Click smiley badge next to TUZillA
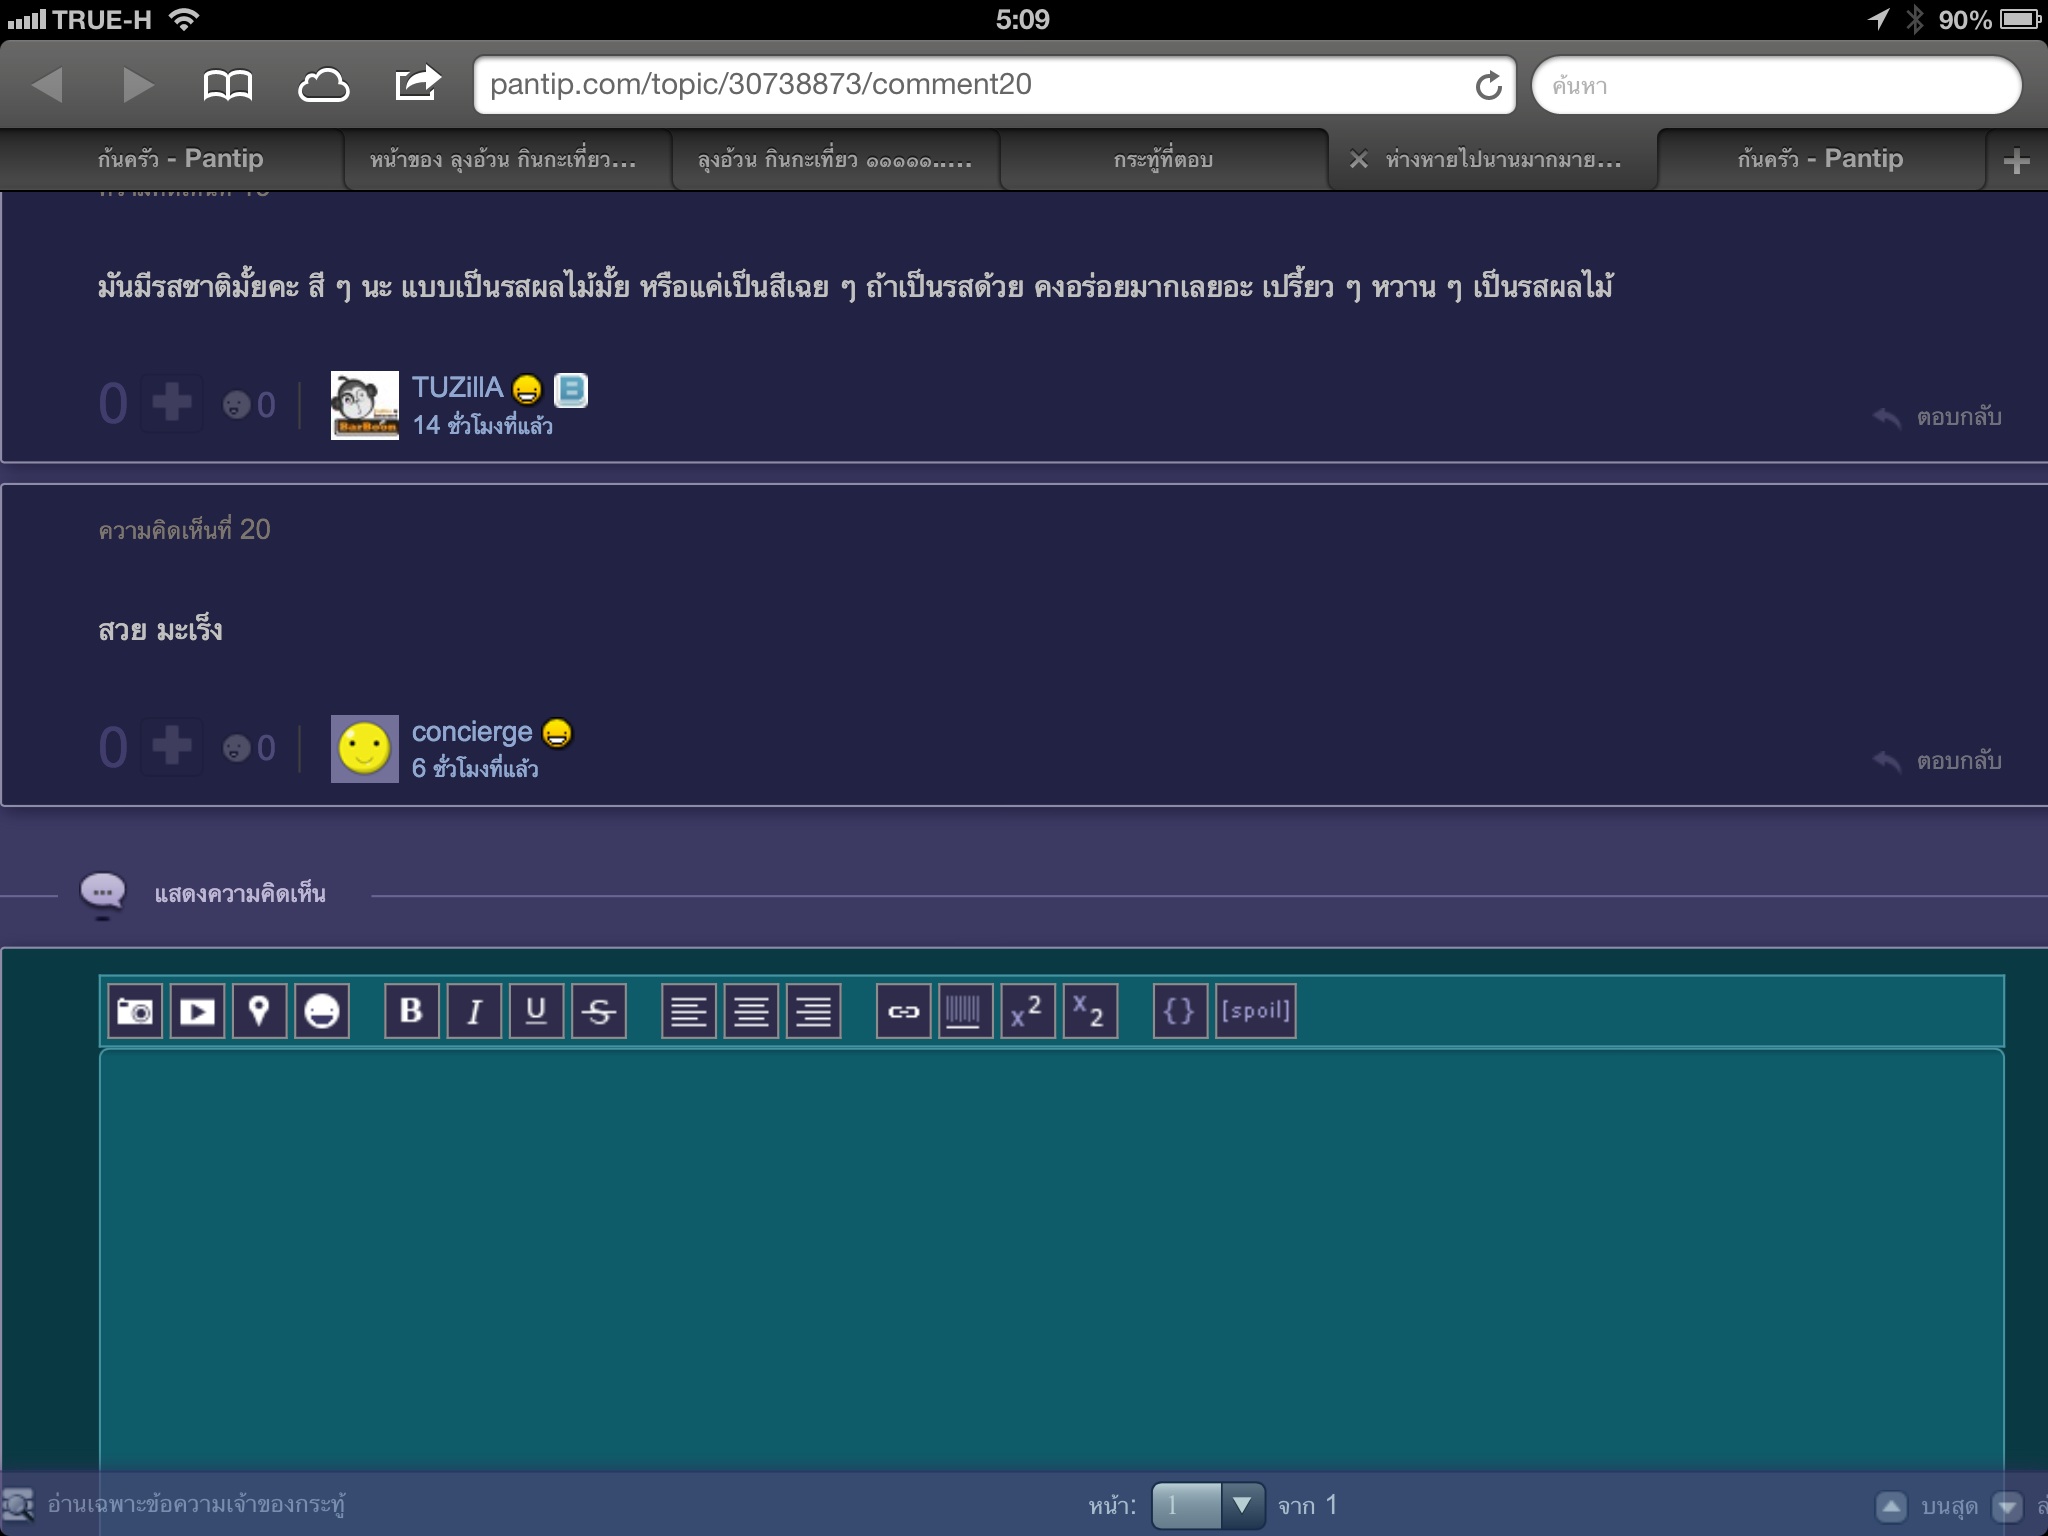2048x1536 pixels. 527,389
